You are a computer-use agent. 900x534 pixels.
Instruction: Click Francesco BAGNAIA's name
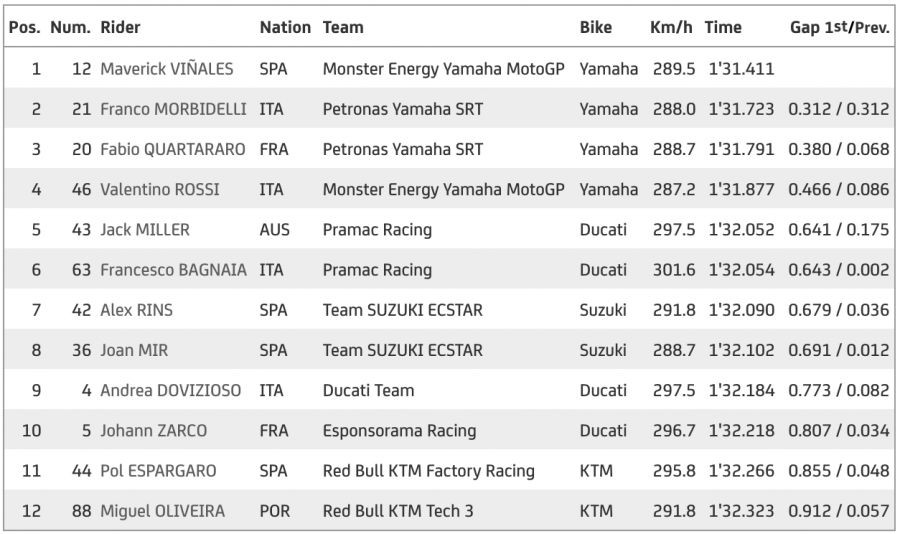(x=173, y=270)
